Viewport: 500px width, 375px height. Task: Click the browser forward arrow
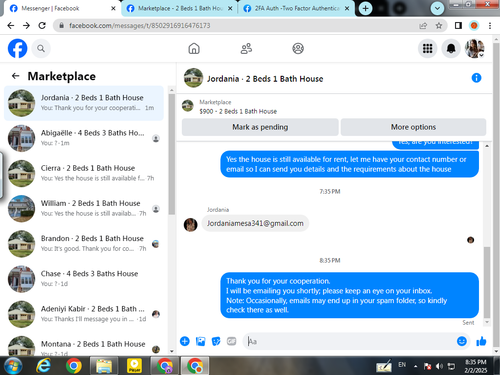[26, 26]
